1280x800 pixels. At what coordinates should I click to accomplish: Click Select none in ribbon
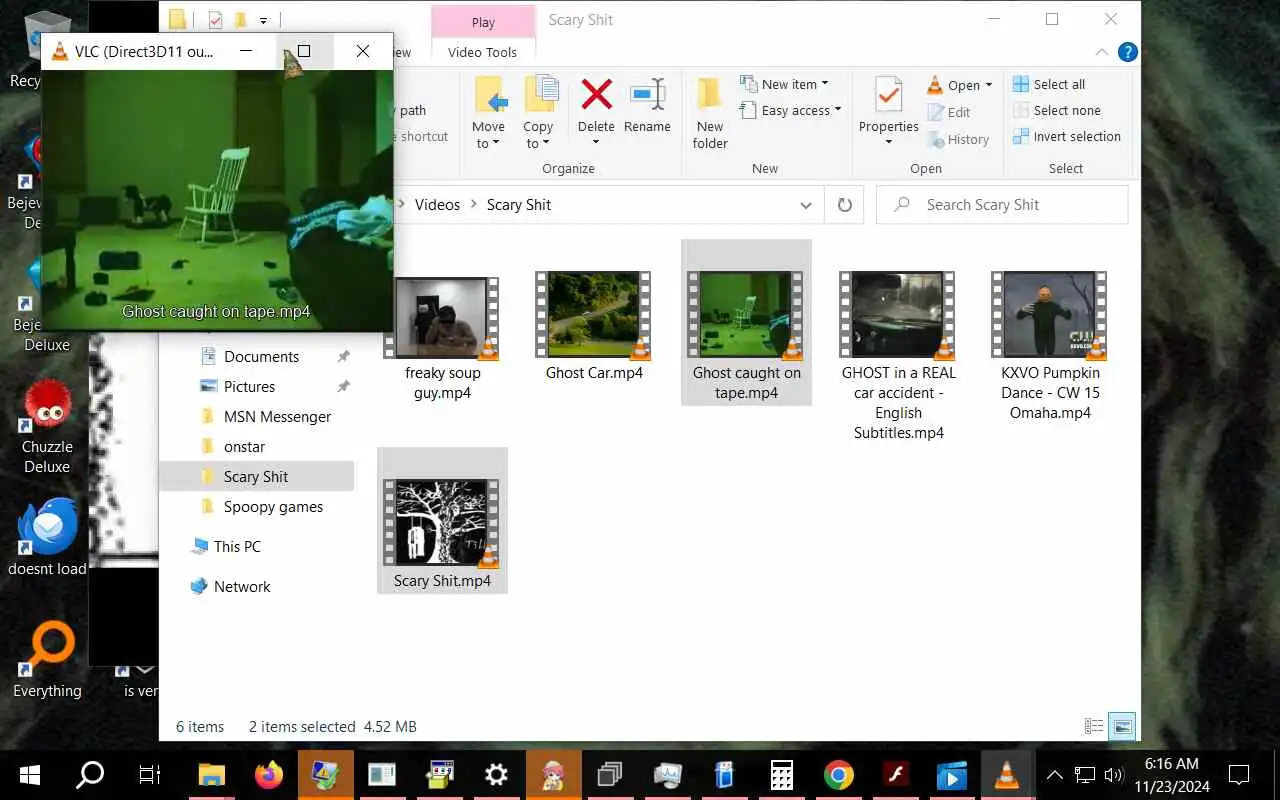click(x=1057, y=110)
